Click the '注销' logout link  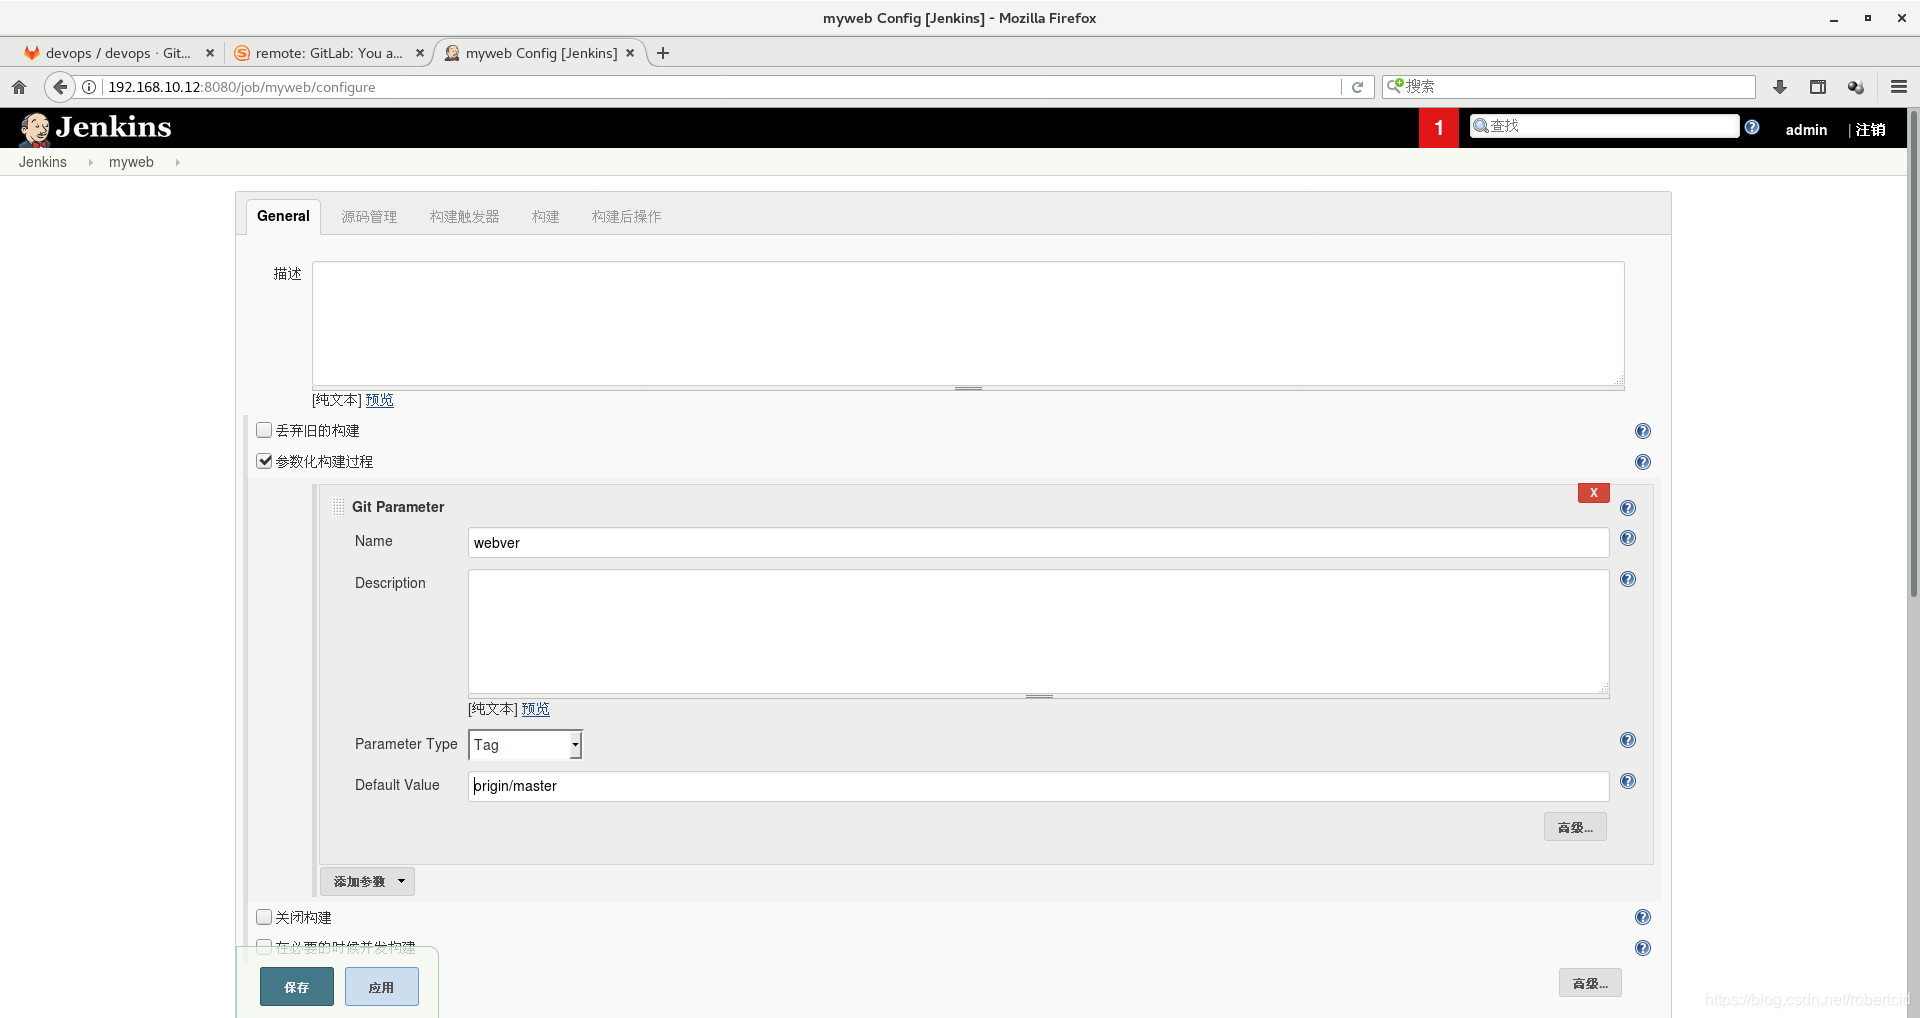coord(1871,130)
